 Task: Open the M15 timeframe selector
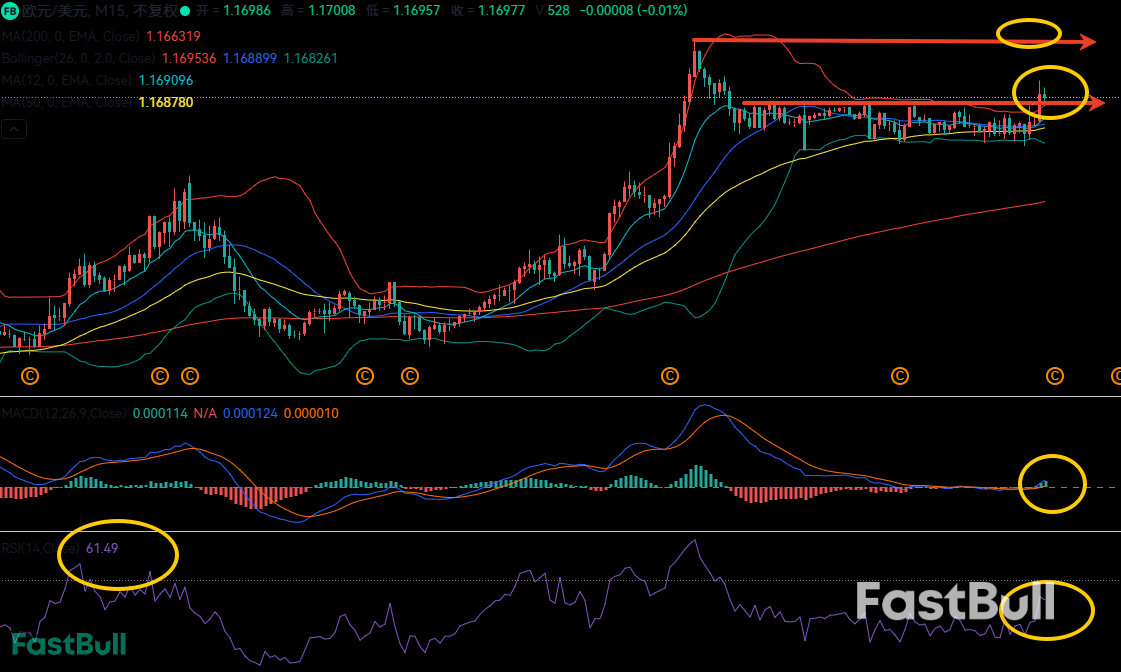click(x=110, y=12)
